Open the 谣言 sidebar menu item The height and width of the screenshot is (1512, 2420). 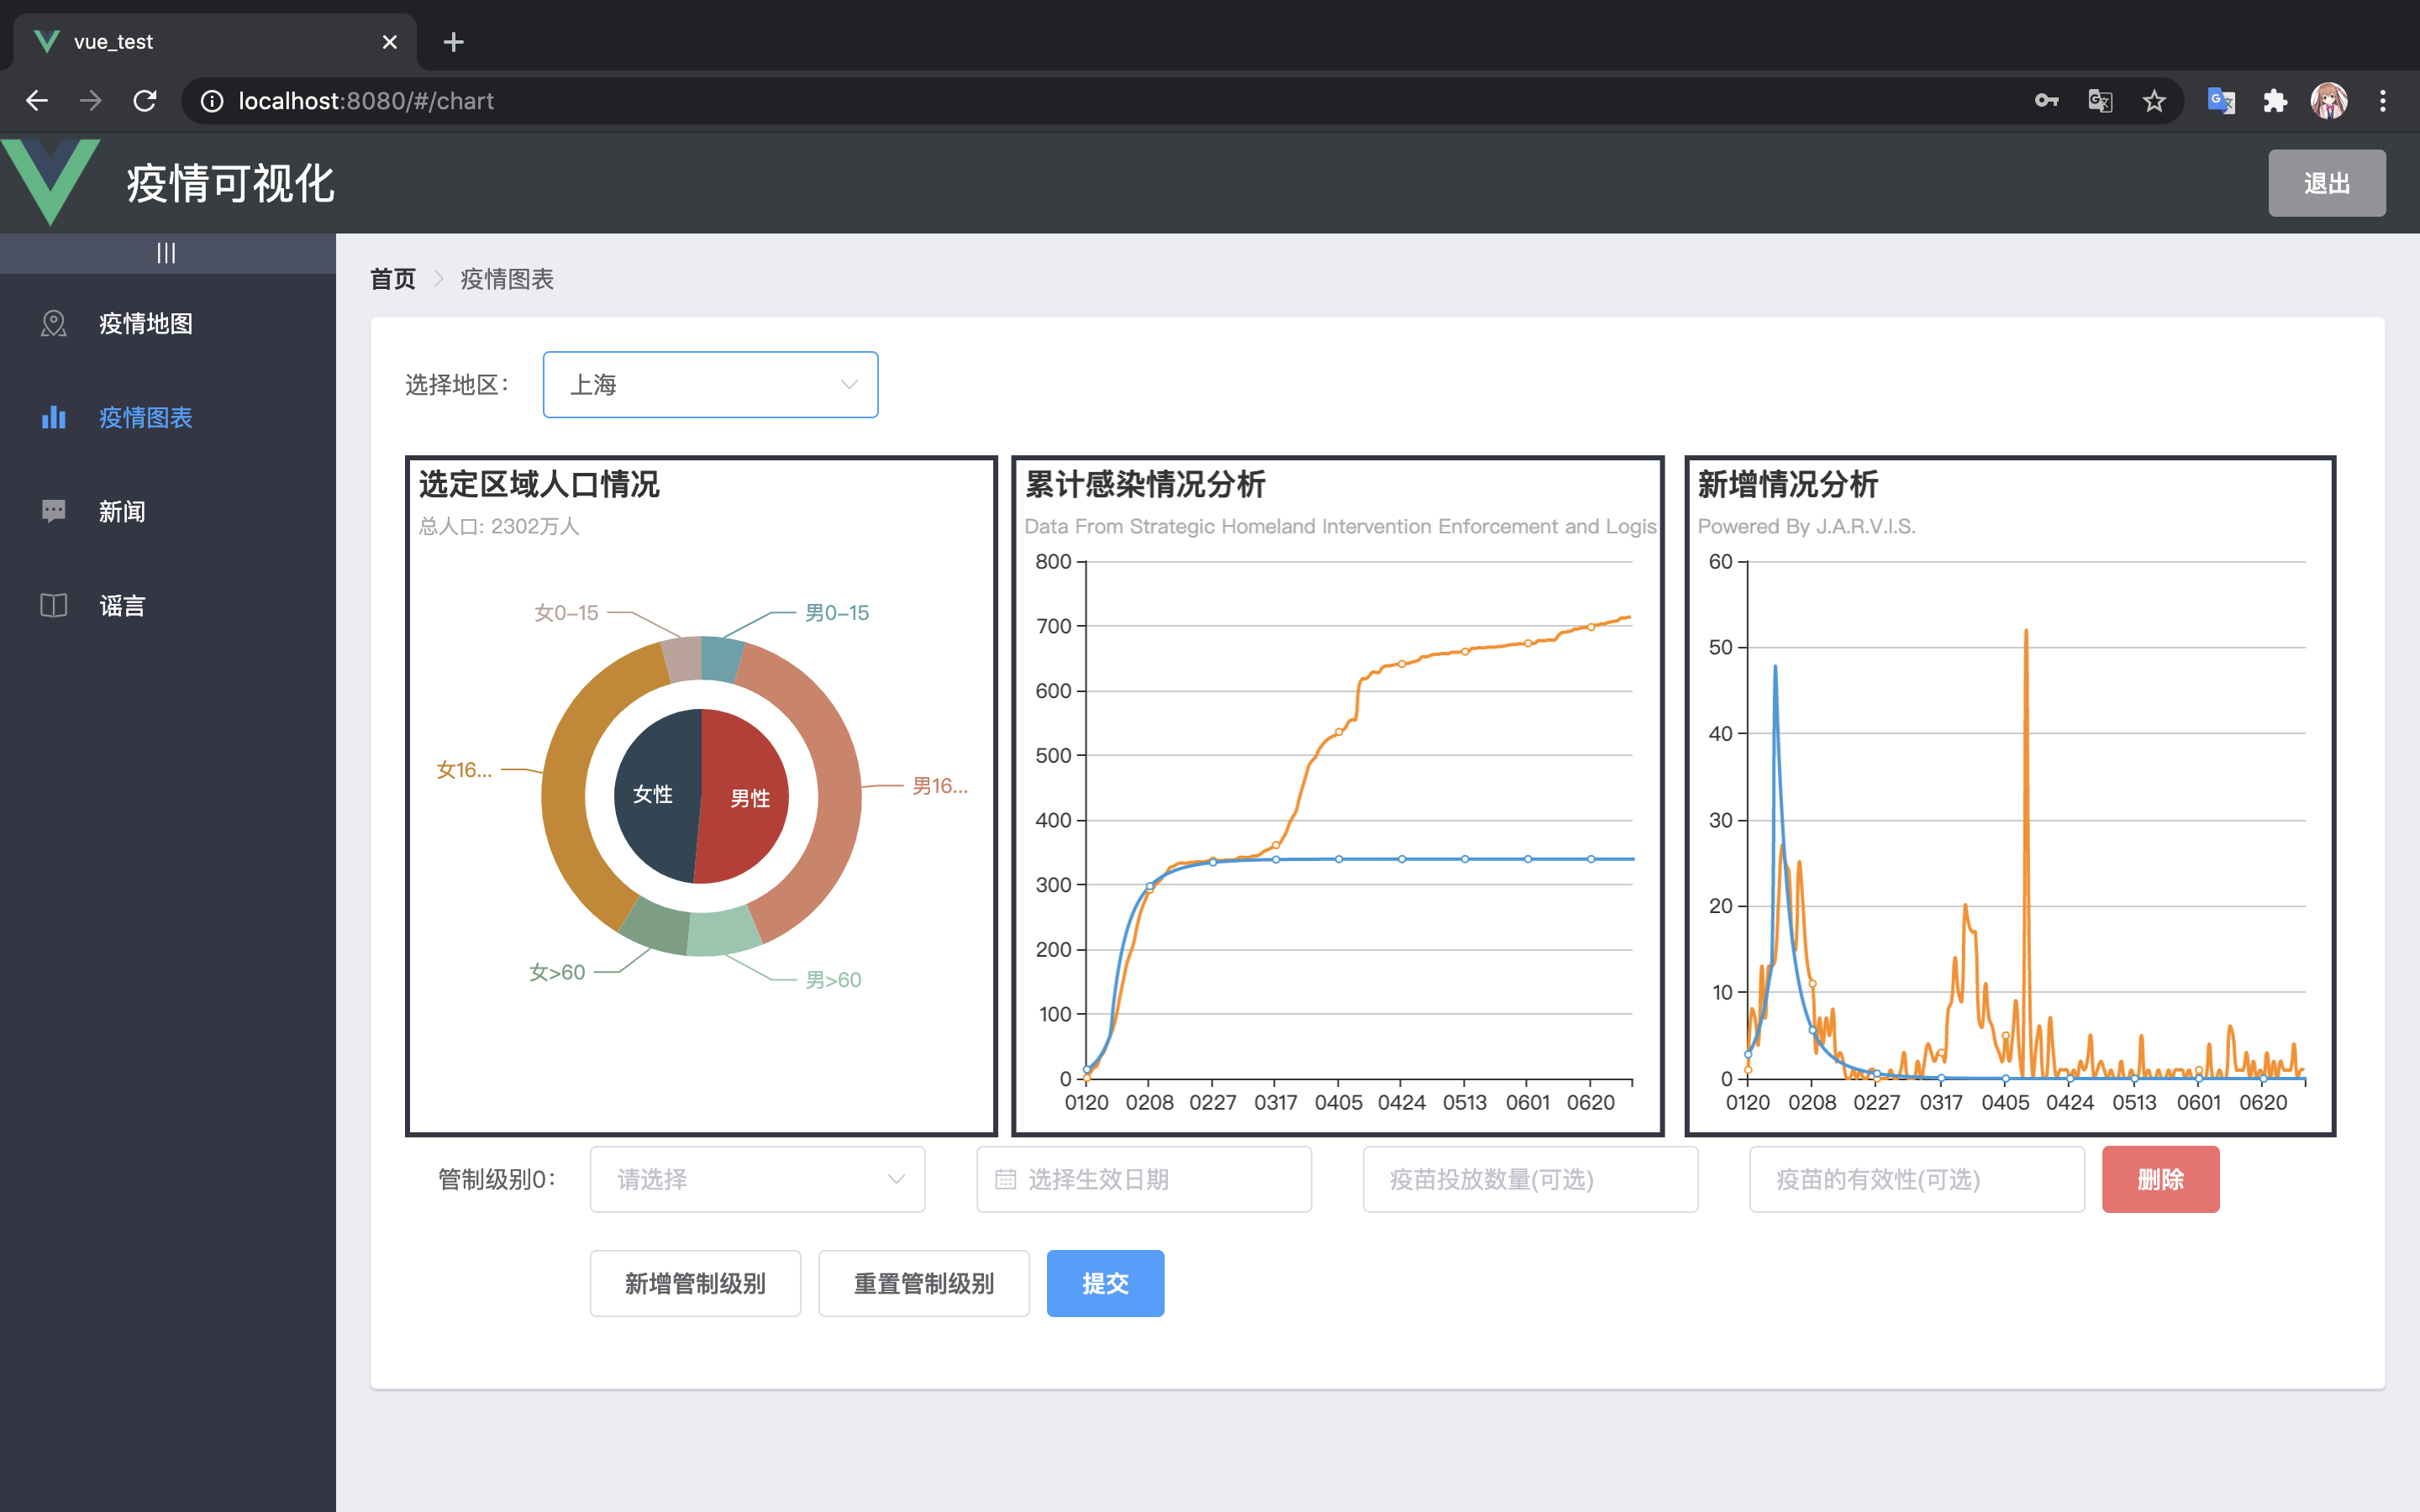click(x=122, y=605)
